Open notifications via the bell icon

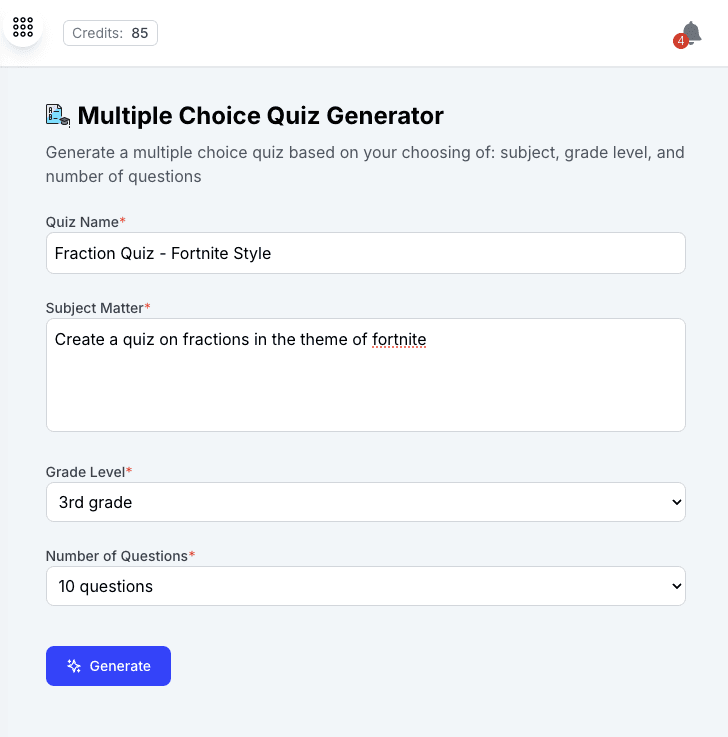tap(691, 33)
